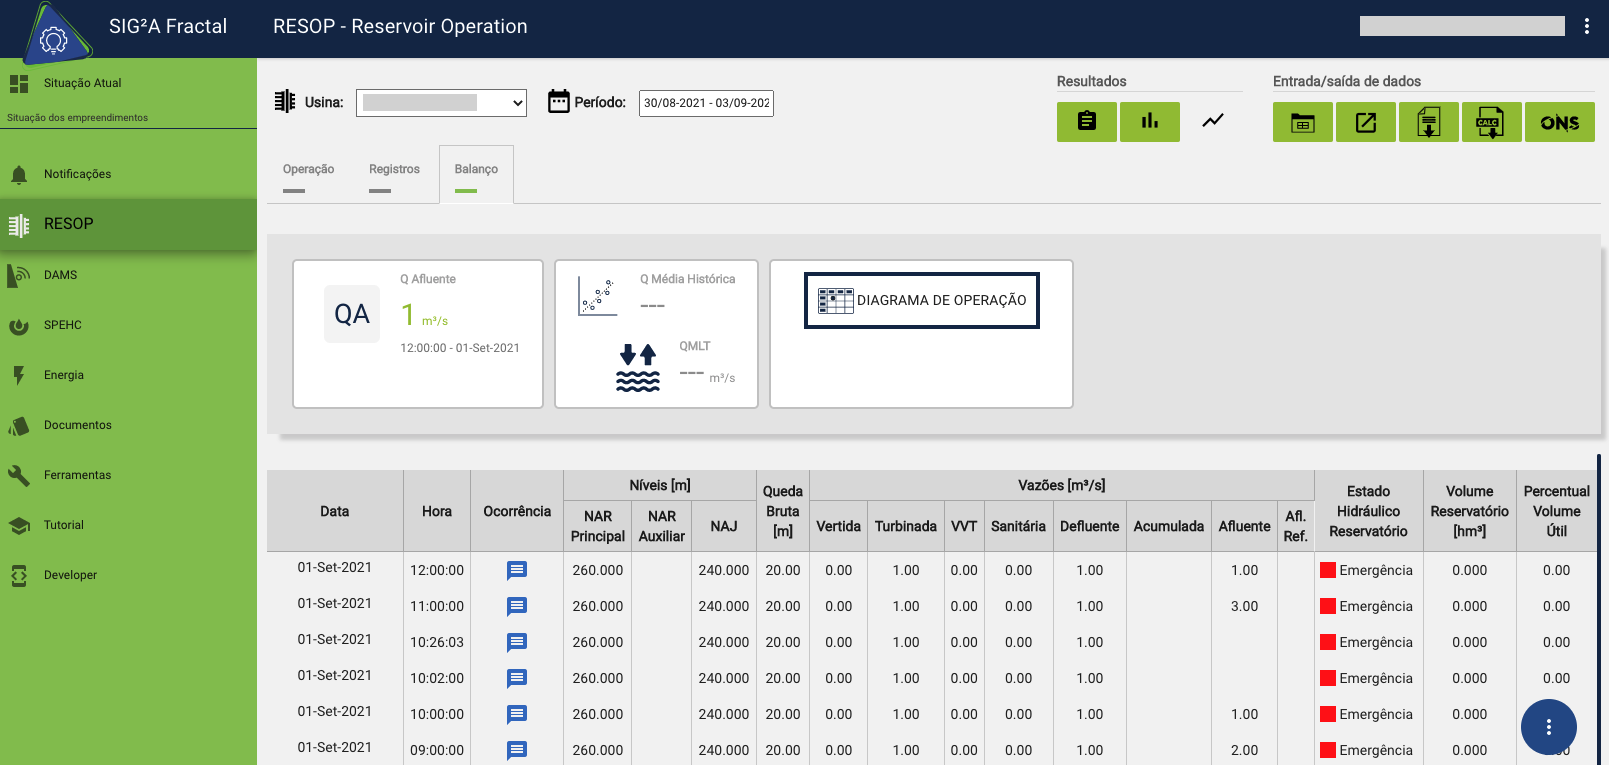
Task: Open Notificações from the sidebar
Action: click(77, 174)
